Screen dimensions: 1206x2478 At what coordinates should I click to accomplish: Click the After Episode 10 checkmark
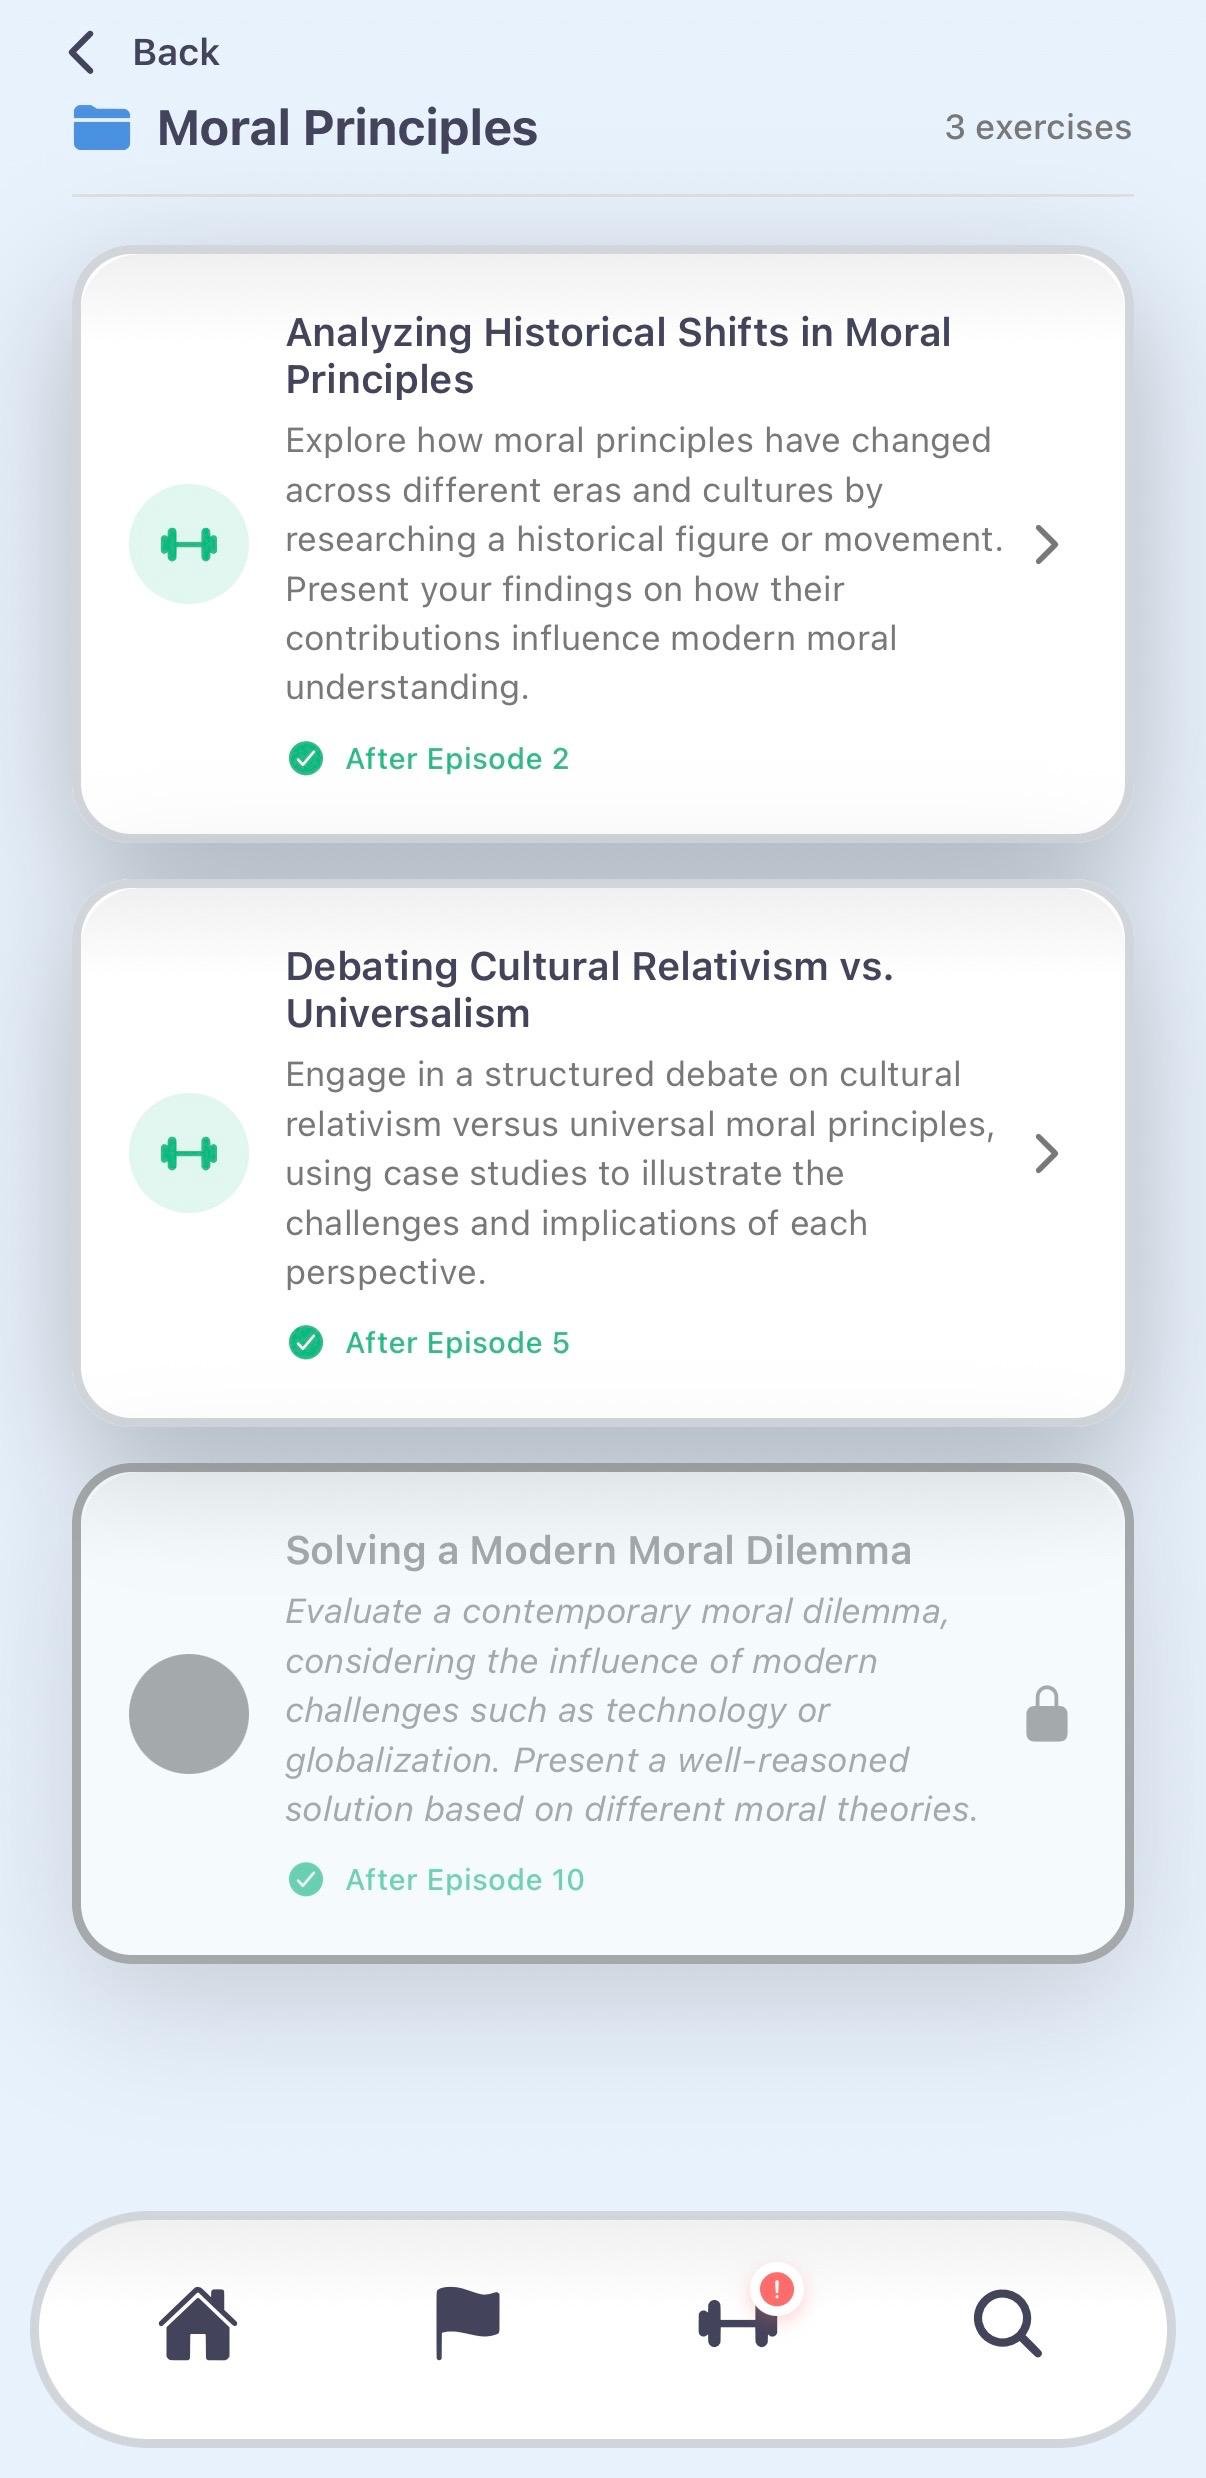point(306,1880)
